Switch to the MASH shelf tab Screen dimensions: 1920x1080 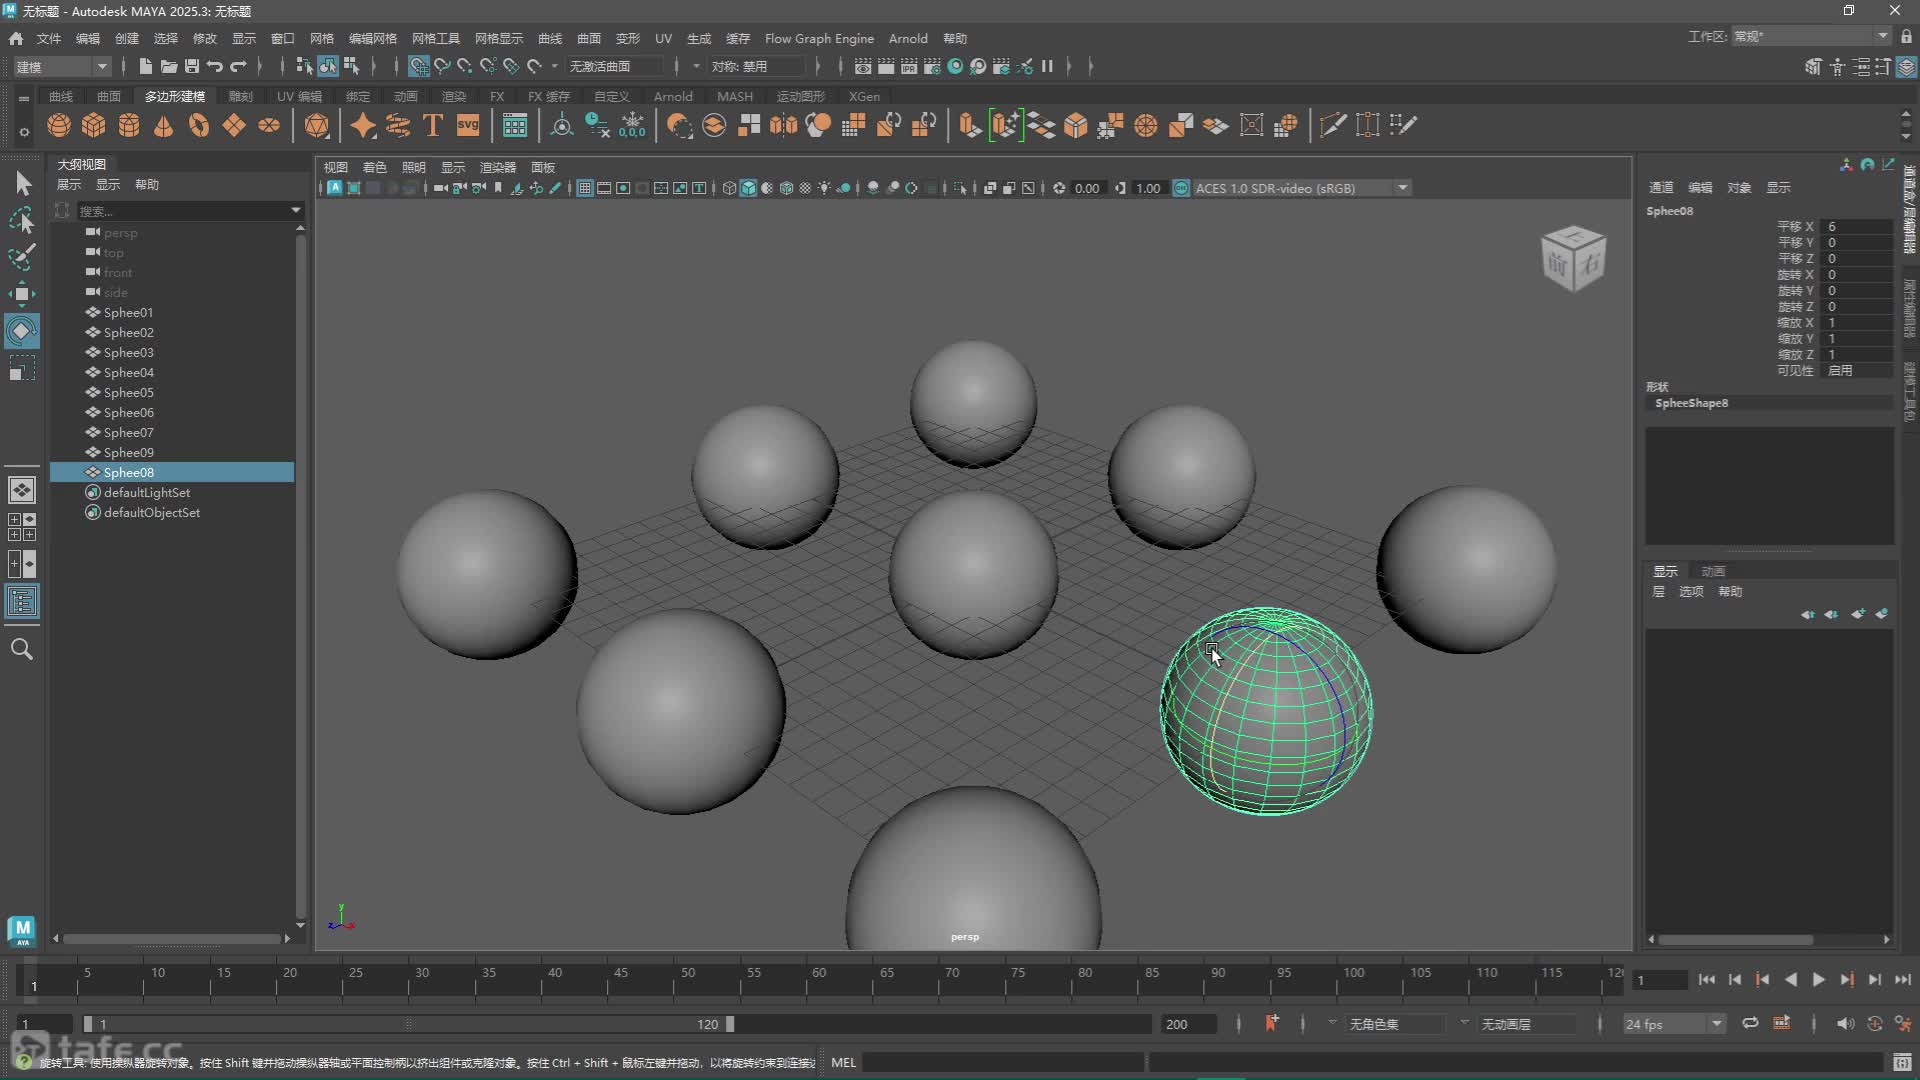click(x=734, y=96)
